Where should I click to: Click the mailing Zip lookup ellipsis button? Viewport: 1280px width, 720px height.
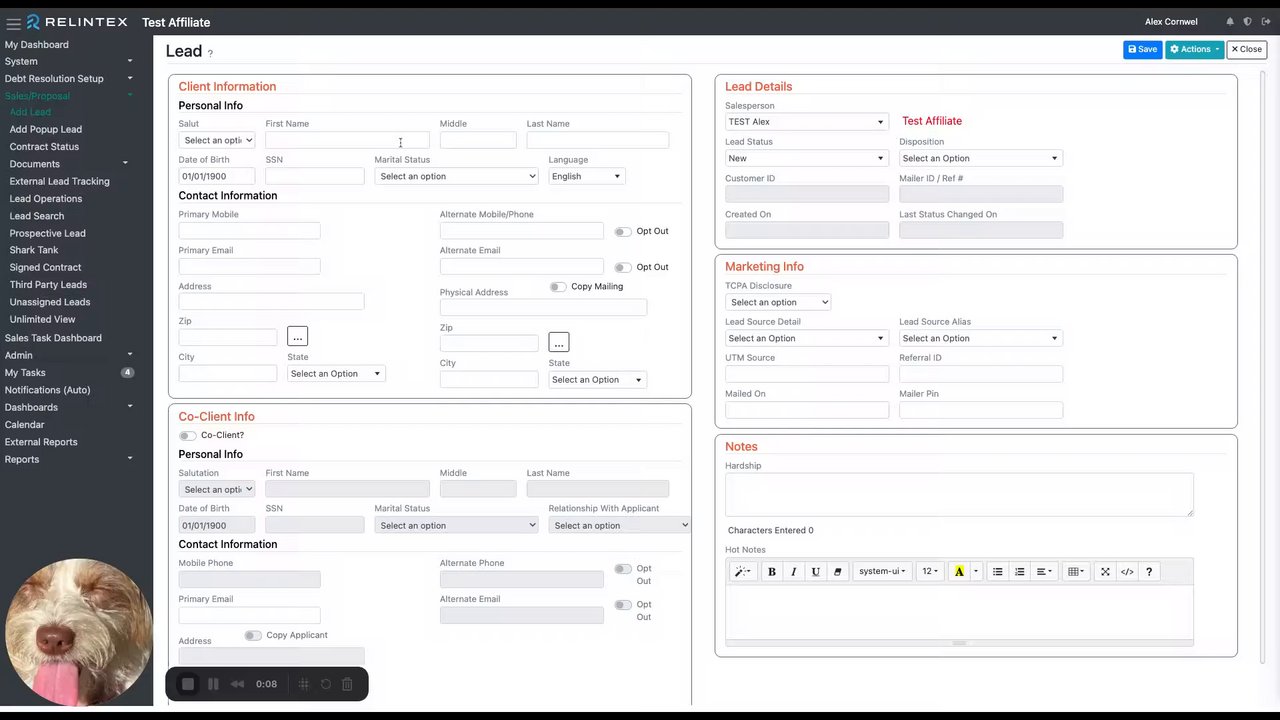pyautogui.click(x=297, y=337)
